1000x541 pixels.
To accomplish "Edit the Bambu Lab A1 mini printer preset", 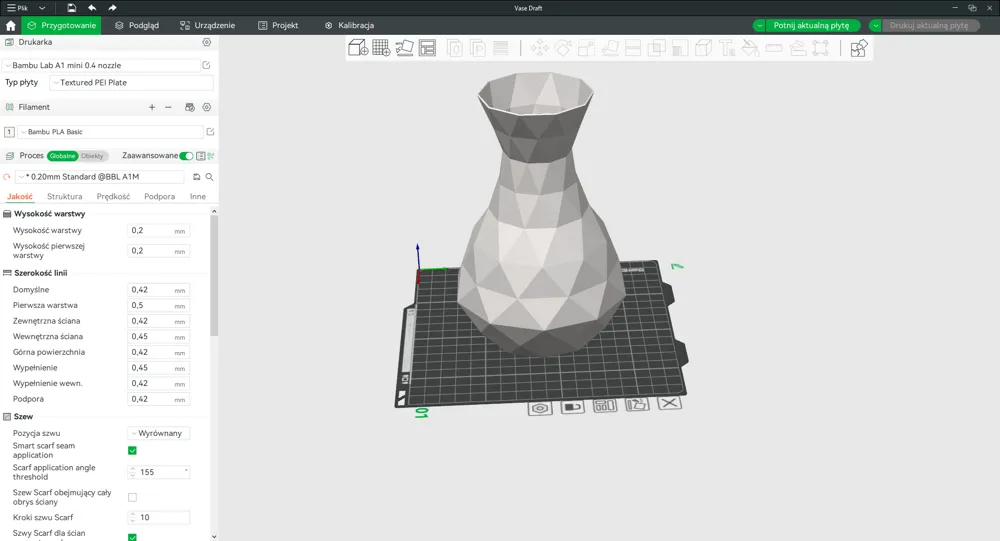I will pos(206,65).
